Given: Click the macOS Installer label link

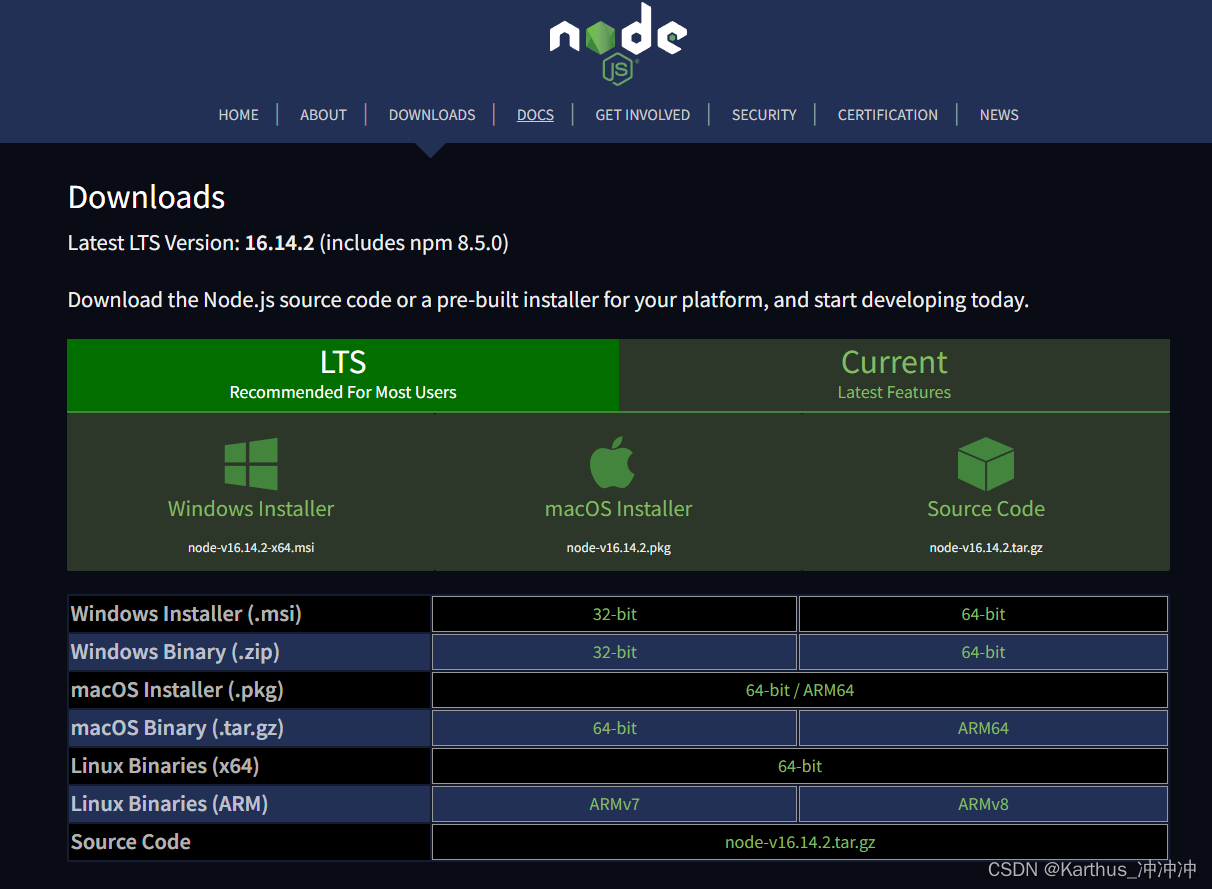Looking at the screenshot, I should (618, 509).
